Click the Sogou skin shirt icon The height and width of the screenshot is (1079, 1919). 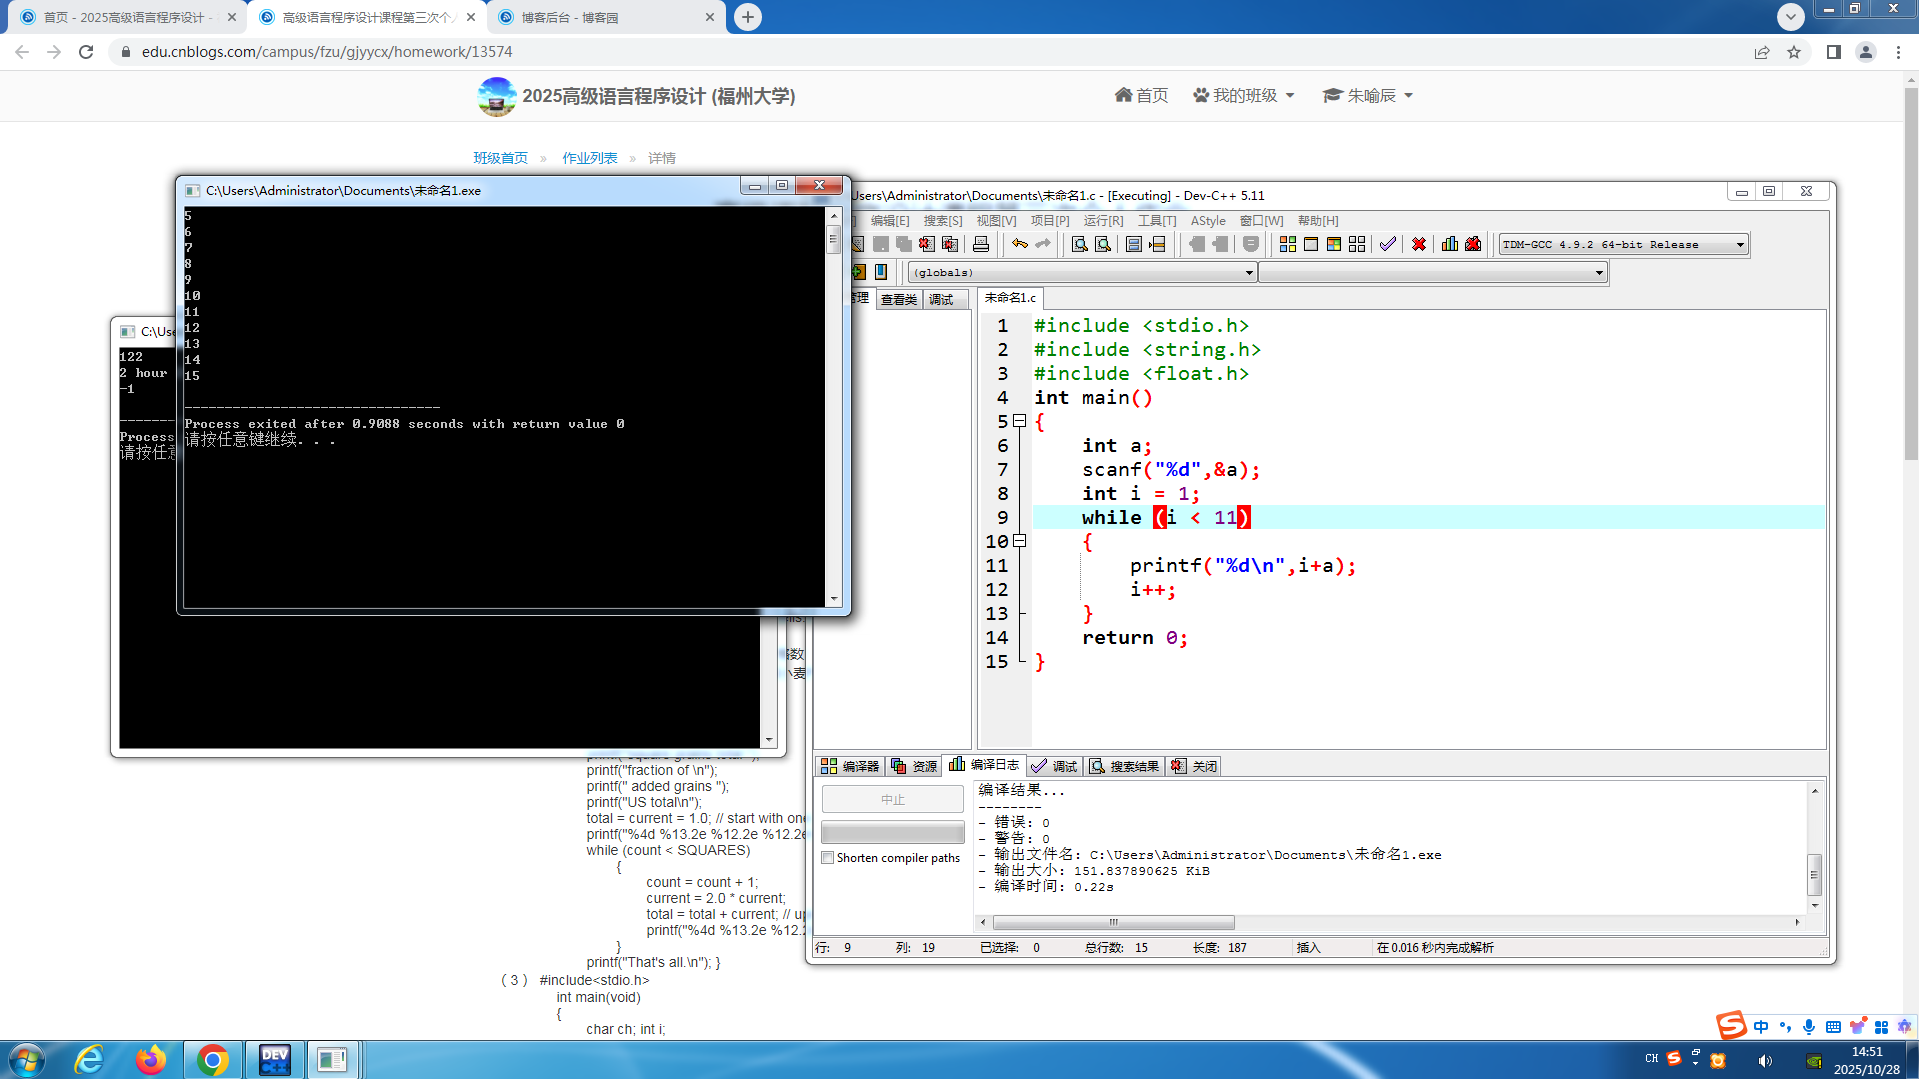(x=1857, y=1027)
